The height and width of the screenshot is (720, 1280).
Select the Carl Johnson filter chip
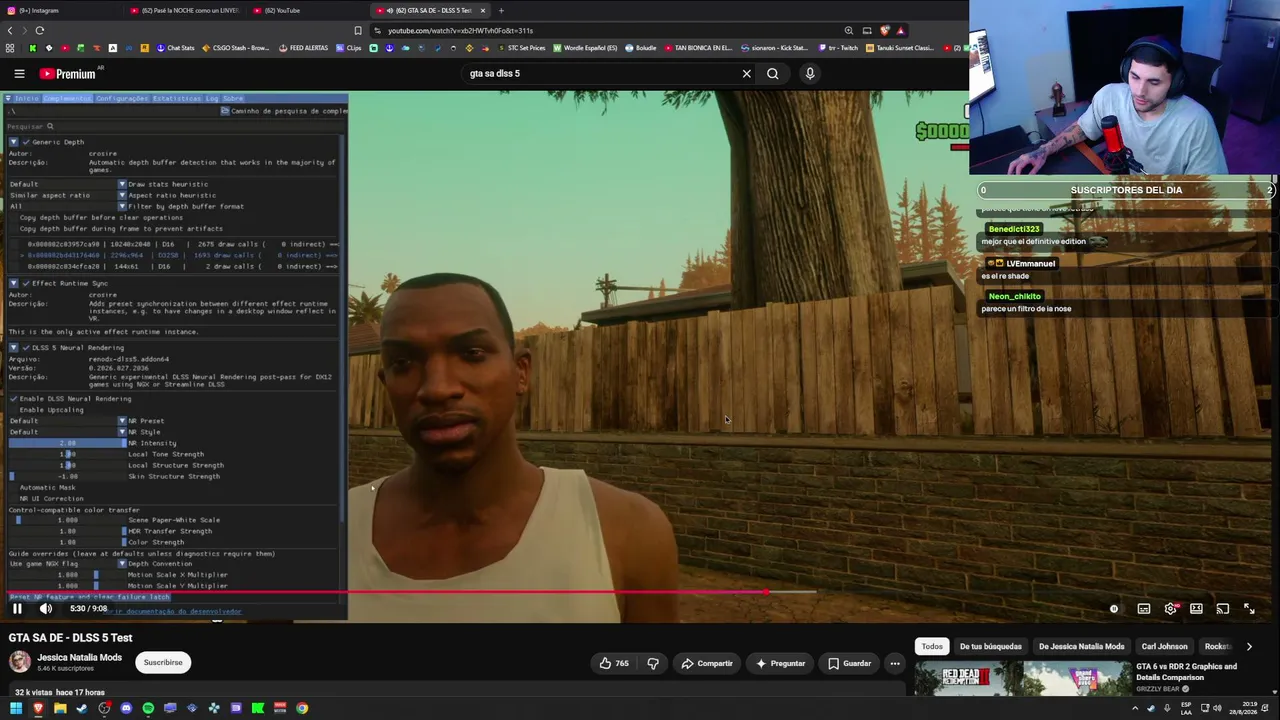(x=1164, y=646)
